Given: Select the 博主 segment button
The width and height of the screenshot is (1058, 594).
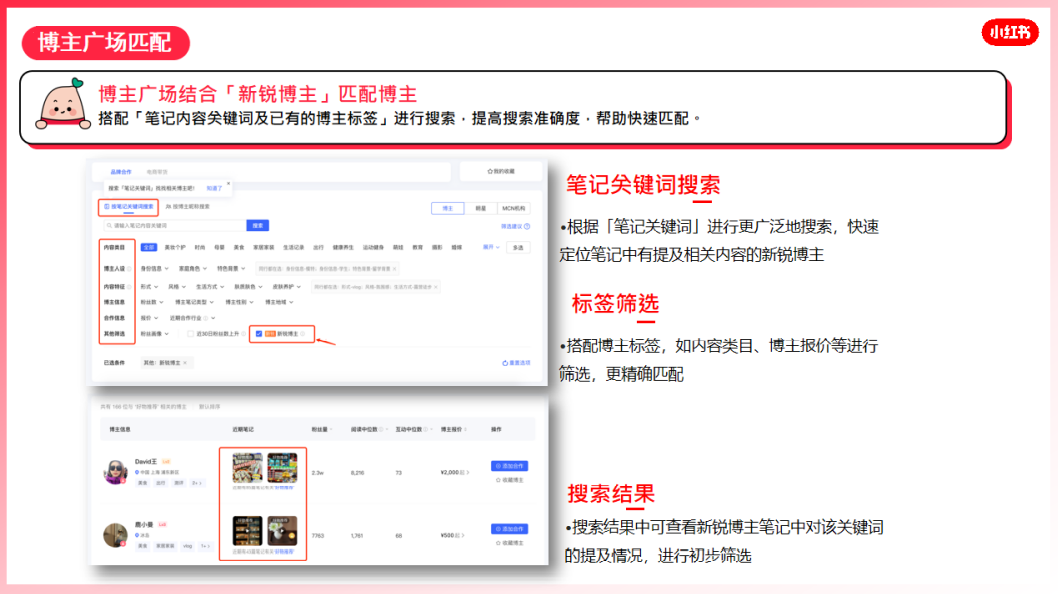Looking at the screenshot, I should 447,209.
